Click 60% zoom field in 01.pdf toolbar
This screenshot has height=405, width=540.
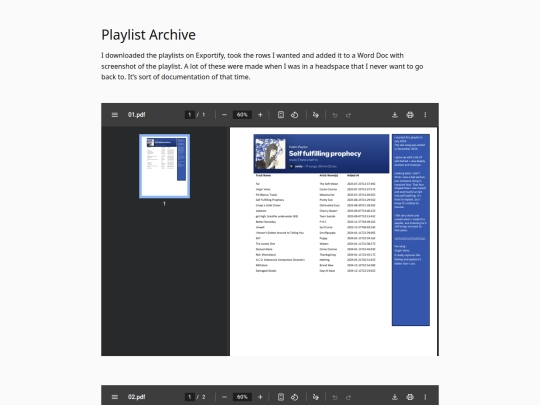(242, 115)
